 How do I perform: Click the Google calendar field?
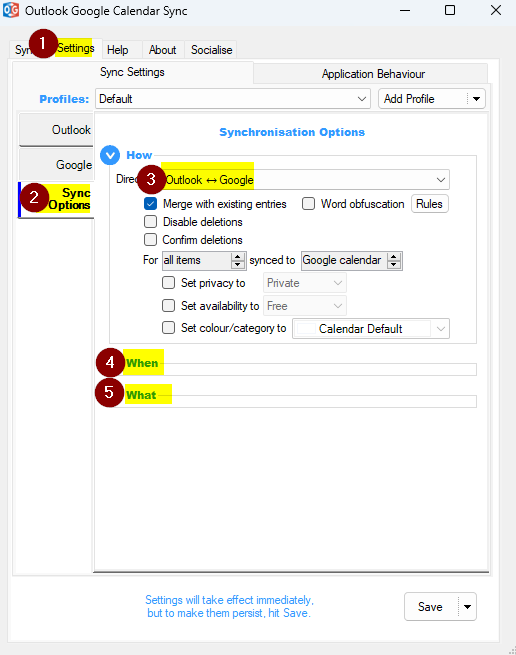[x=344, y=260]
